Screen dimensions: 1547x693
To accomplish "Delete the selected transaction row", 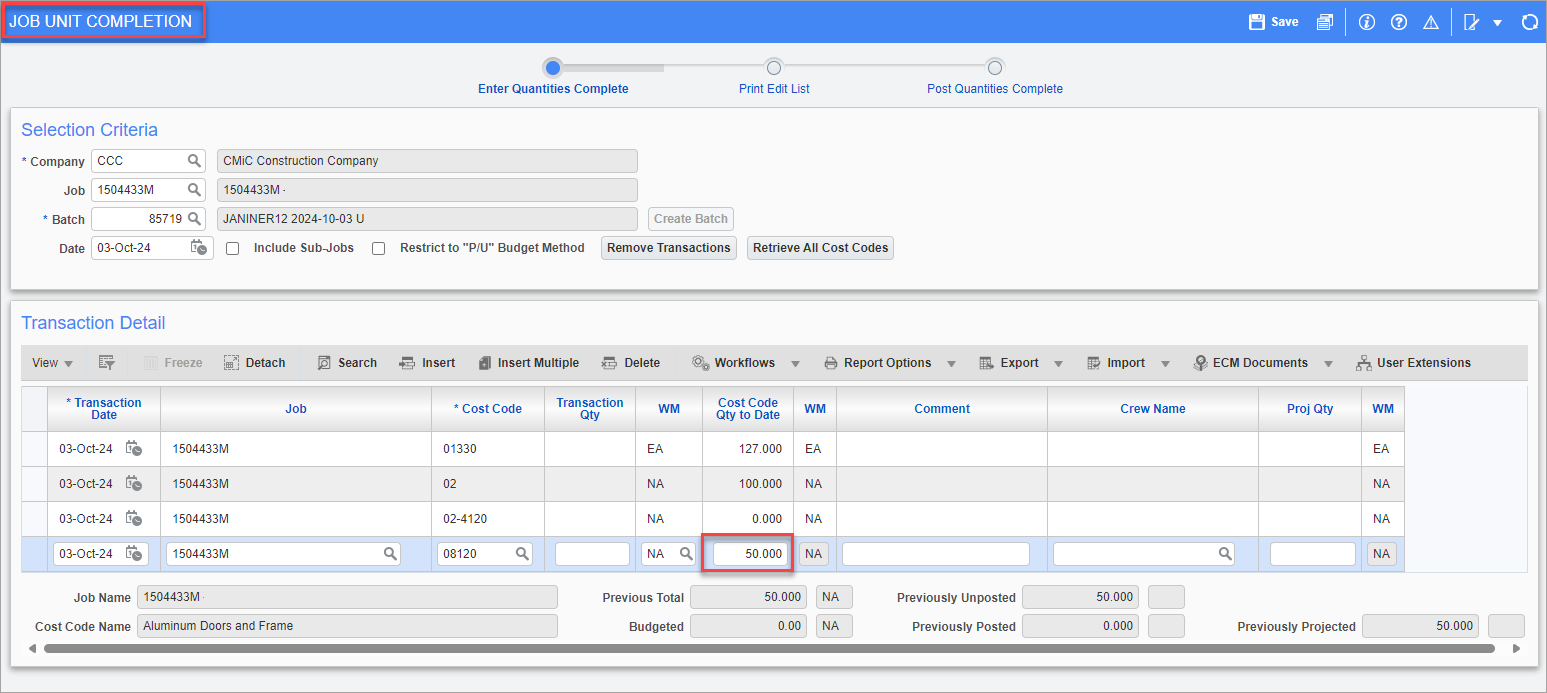I will coord(631,363).
